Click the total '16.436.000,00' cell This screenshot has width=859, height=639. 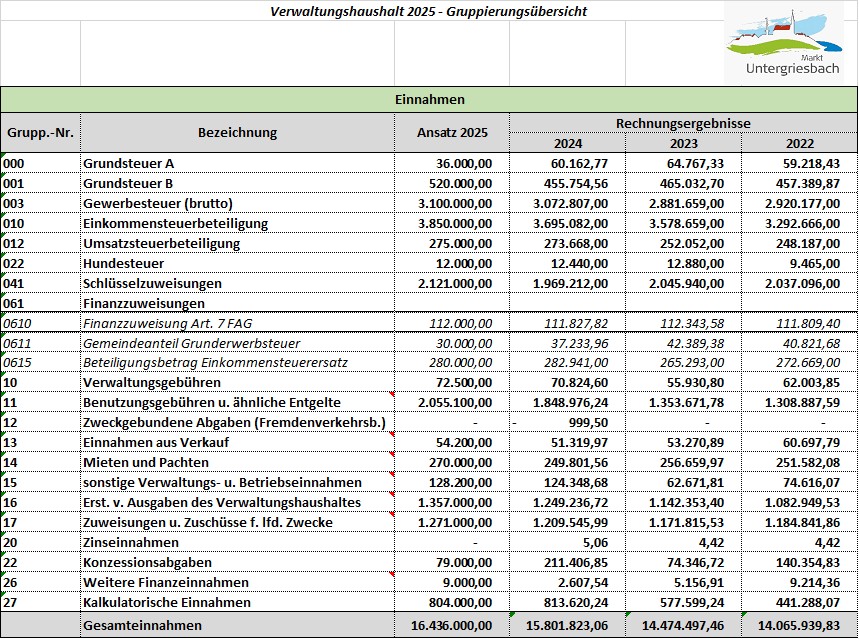[x=452, y=625]
